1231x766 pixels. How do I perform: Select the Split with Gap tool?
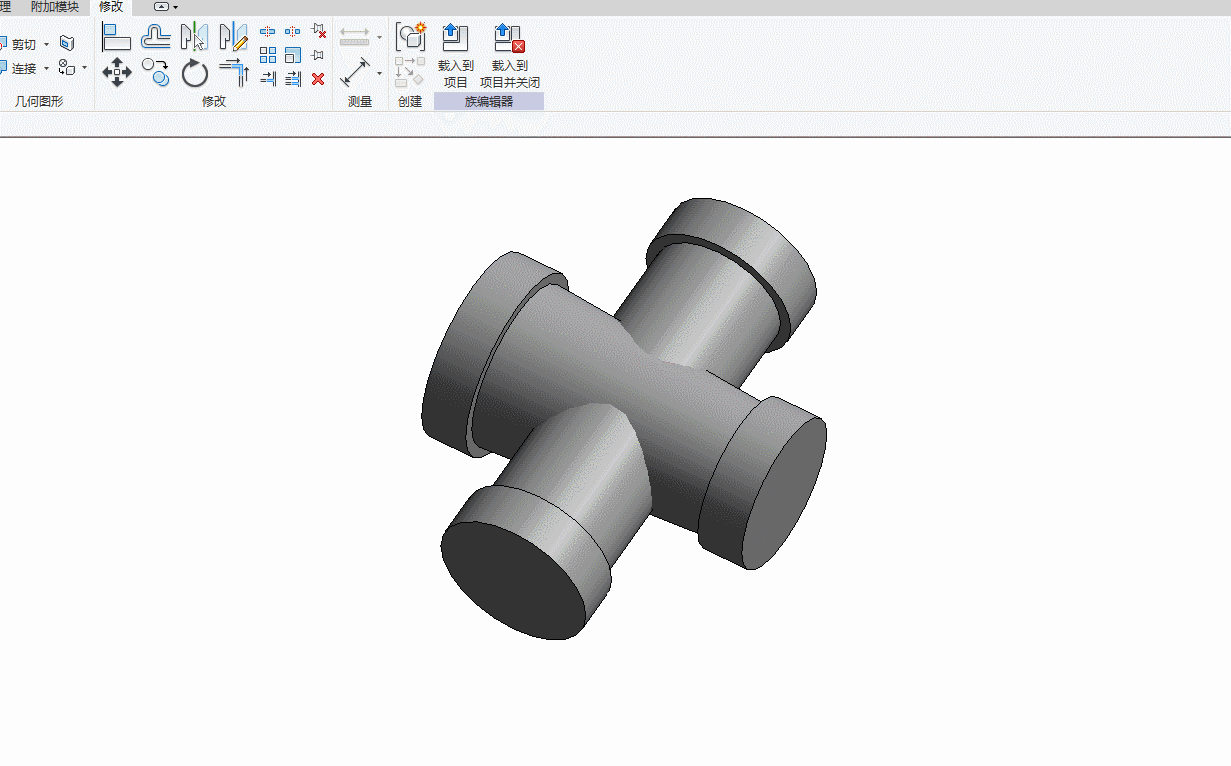pos(293,31)
